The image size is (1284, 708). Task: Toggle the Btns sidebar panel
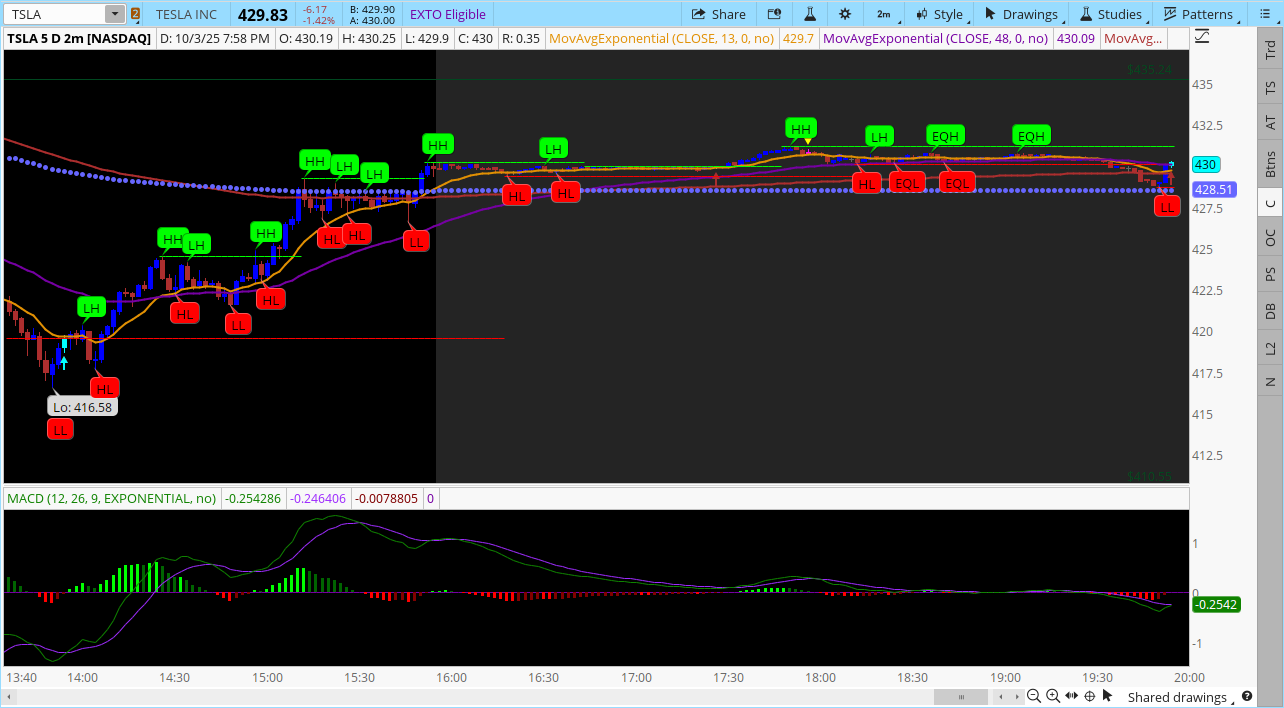pyautogui.click(x=1270, y=163)
